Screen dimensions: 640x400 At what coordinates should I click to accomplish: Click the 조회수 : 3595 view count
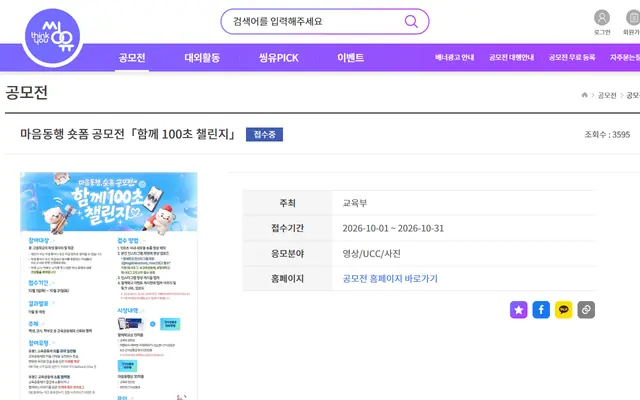point(607,134)
